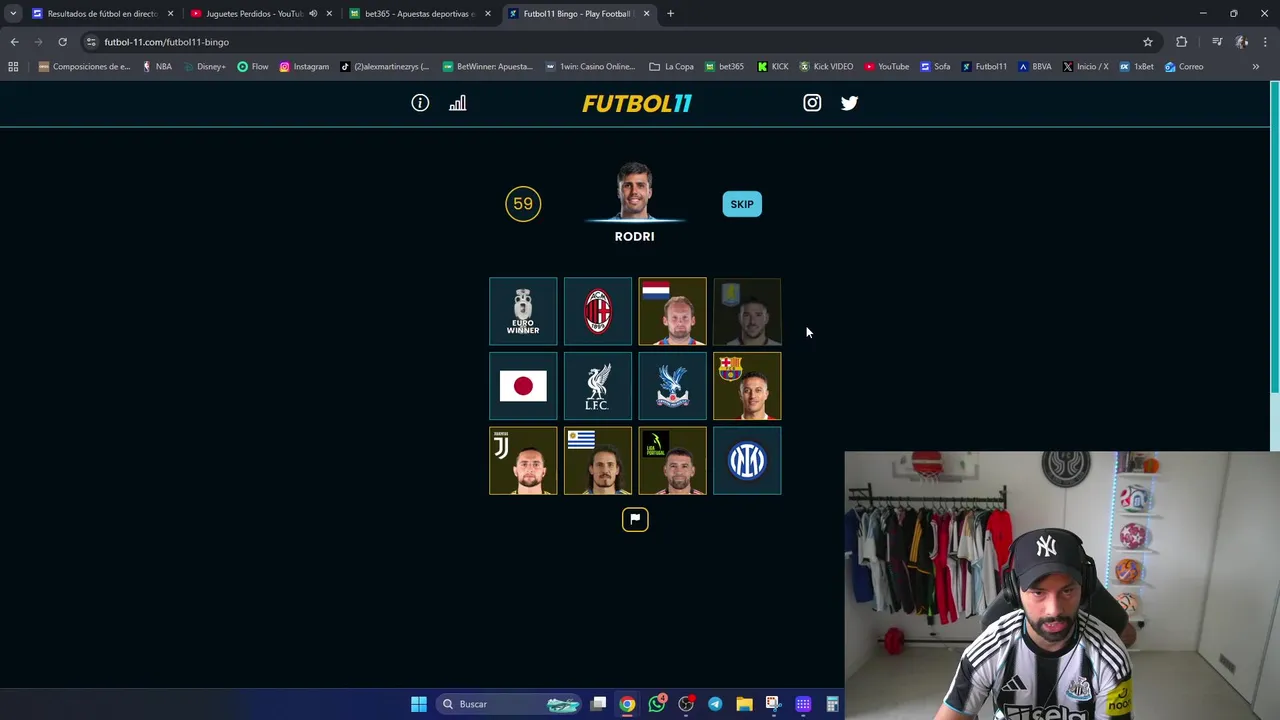Open the Windows Start menu

tap(419, 704)
